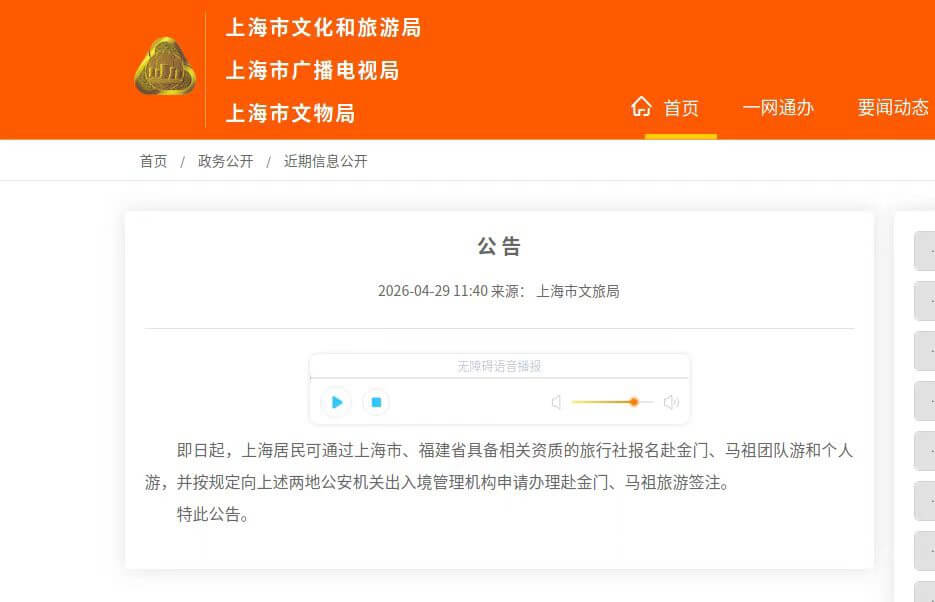Play the accessibility voice broadcast

(336, 402)
